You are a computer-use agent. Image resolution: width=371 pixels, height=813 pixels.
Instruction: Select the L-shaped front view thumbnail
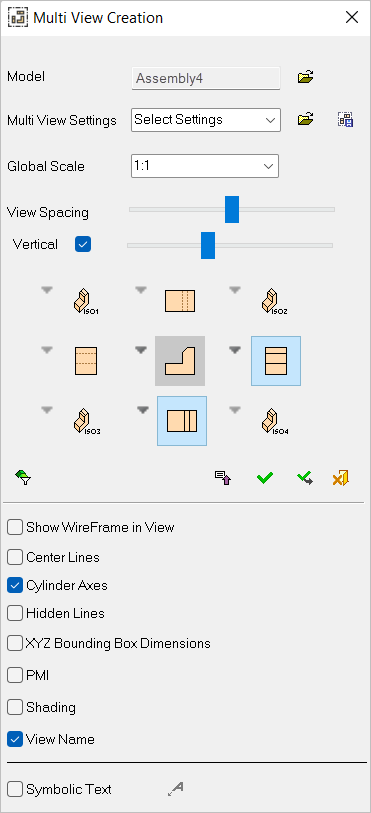pos(180,361)
